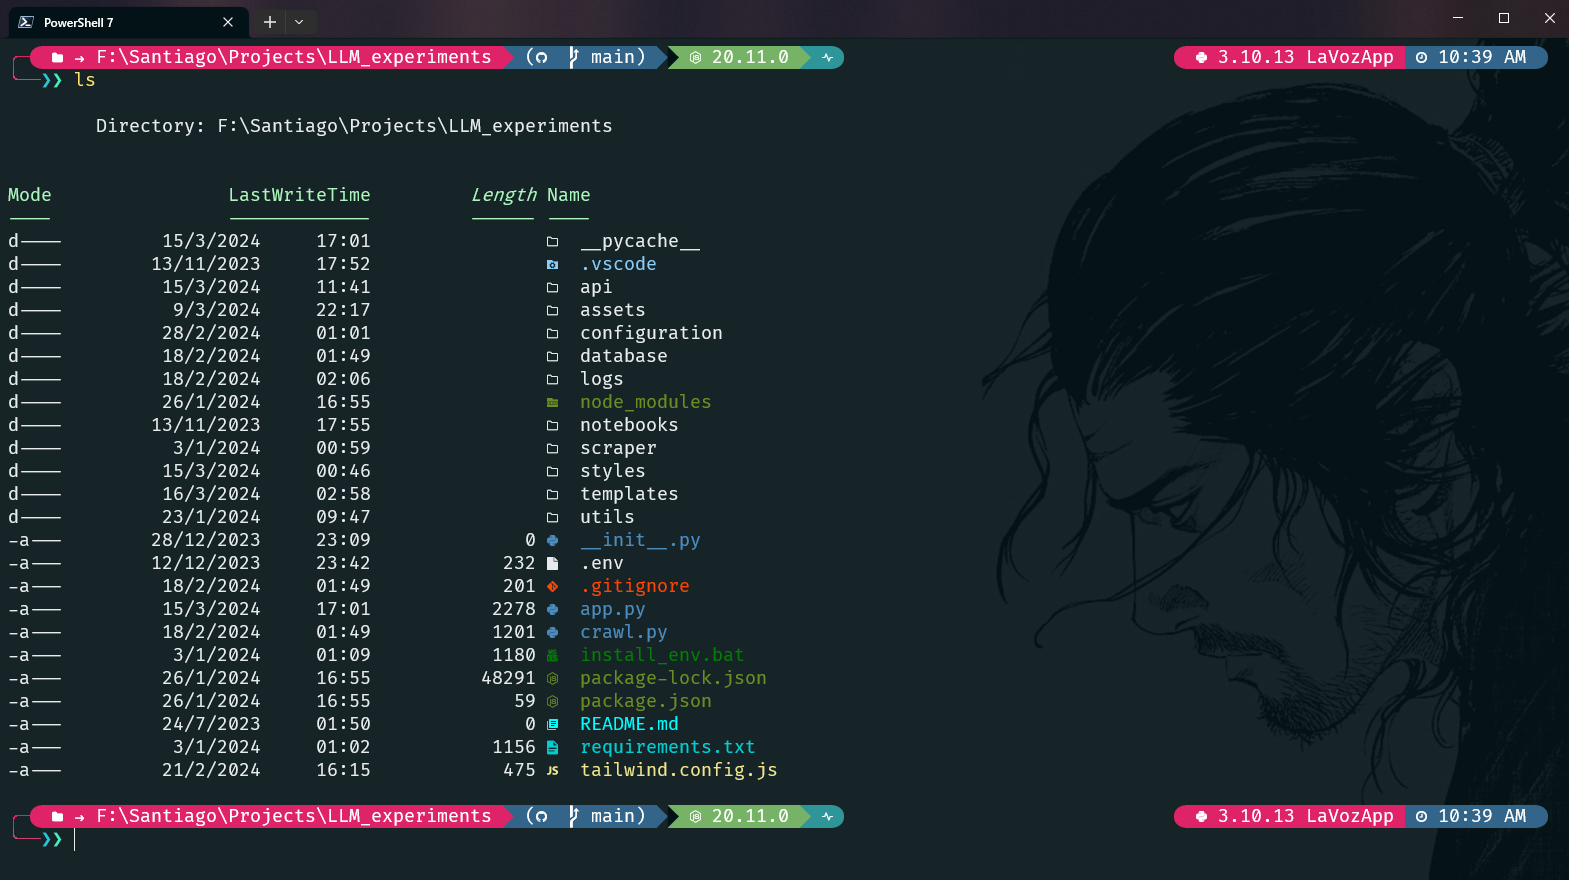Click the Name column header
Screen dimensions: 1569x880
point(568,195)
